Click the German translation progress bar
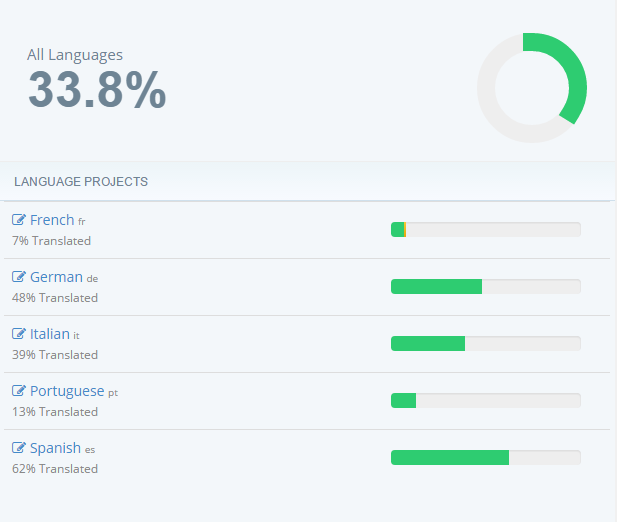 (485, 287)
